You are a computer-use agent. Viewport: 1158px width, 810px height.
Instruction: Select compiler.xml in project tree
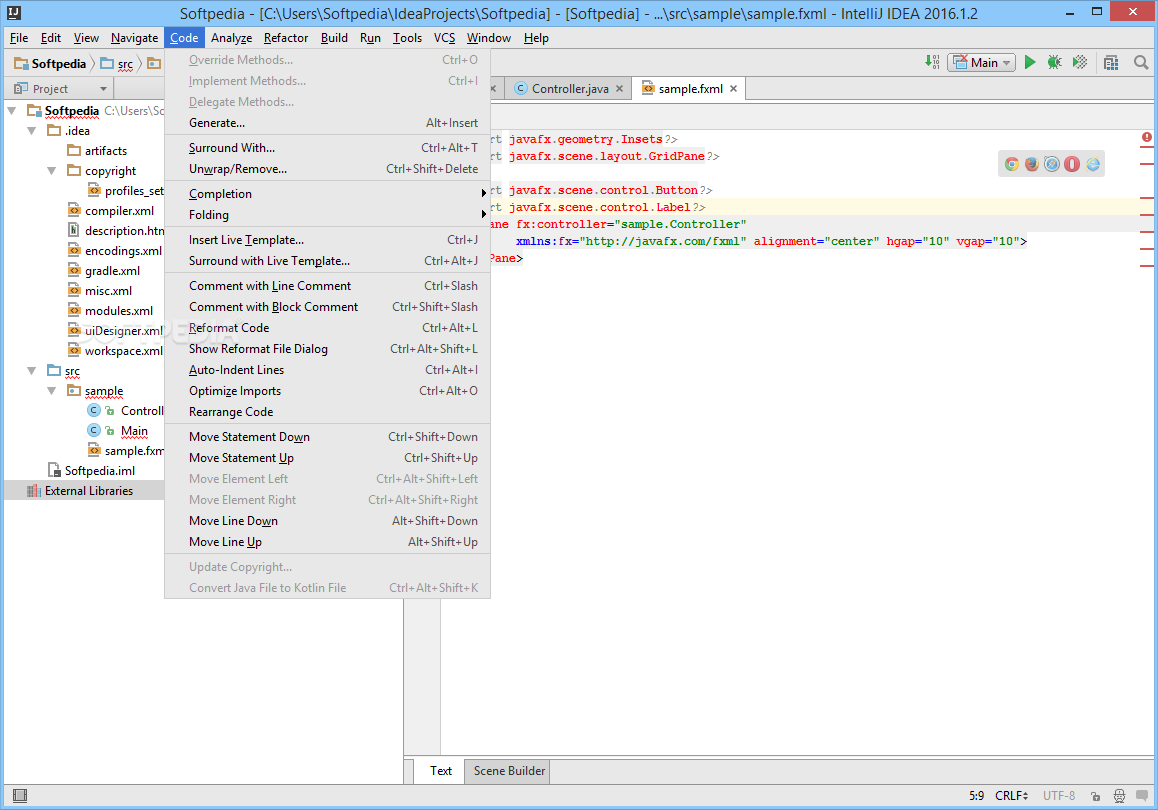pos(119,211)
